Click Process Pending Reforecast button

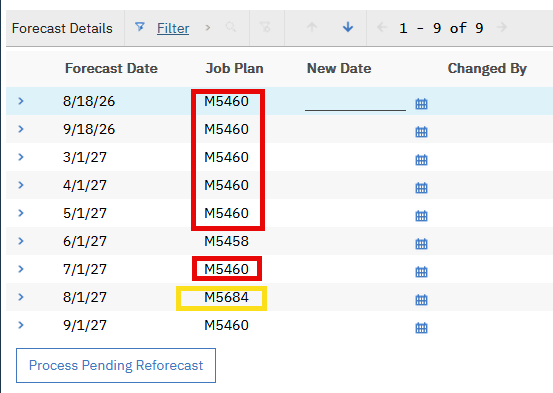pyautogui.click(x=116, y=365)
